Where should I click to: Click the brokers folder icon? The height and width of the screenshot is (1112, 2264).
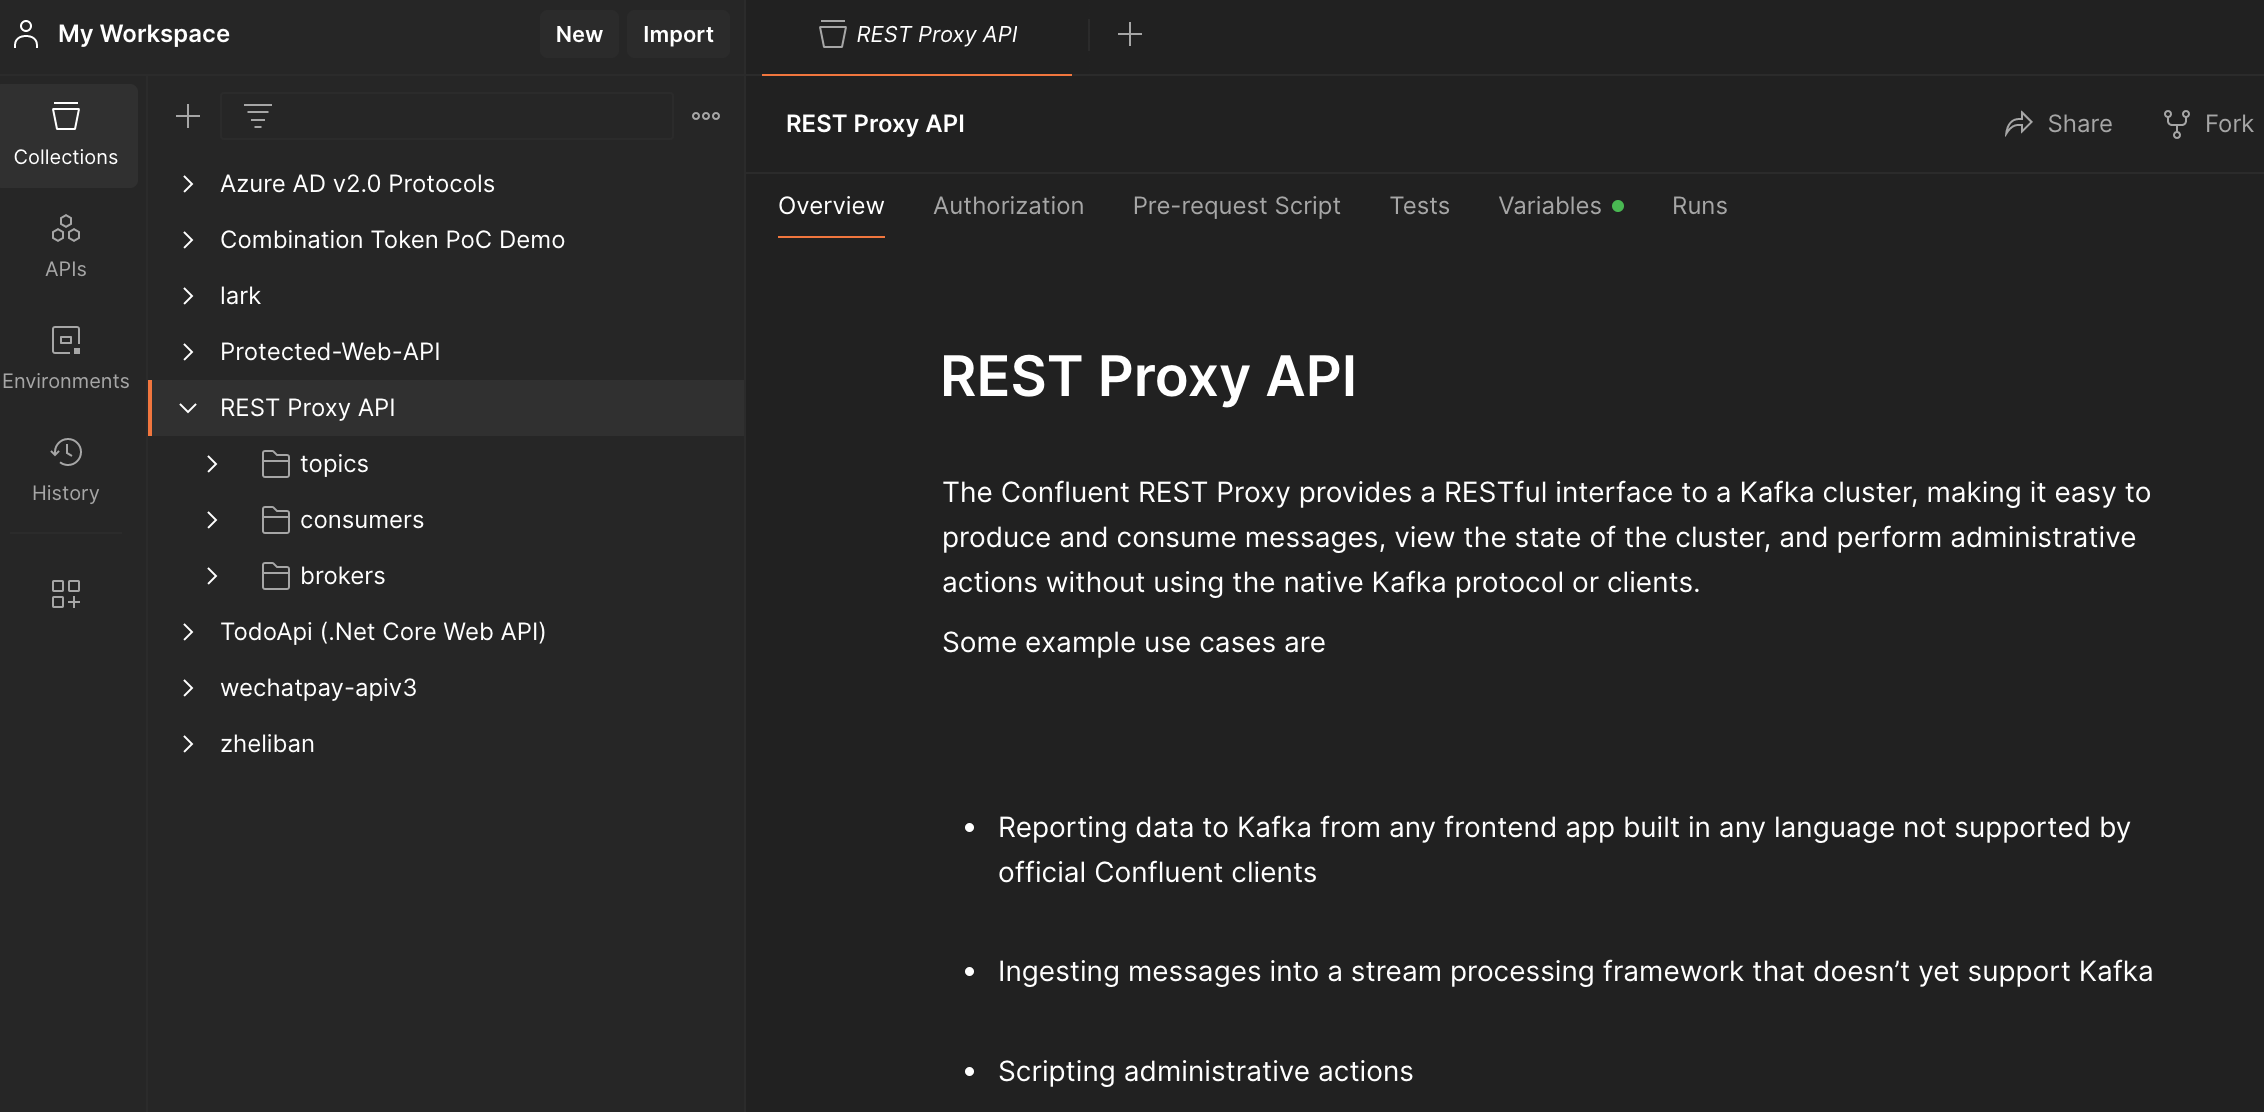click(x=275, y=576)
